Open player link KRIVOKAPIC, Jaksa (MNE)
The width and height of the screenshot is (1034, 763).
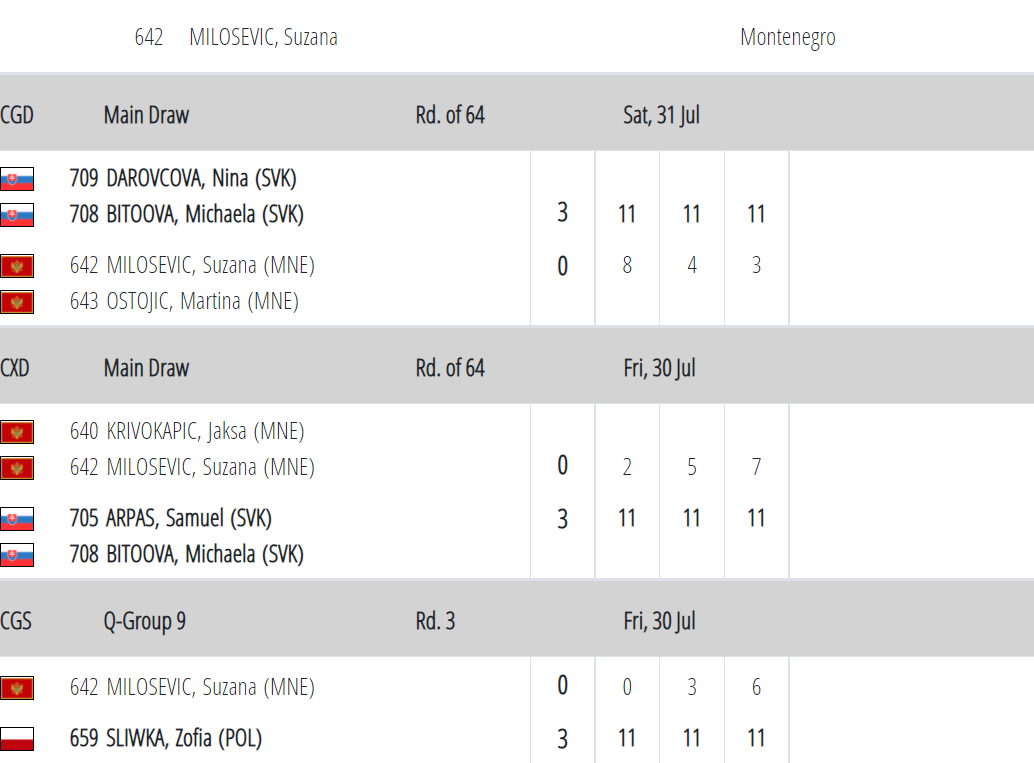(x=187, y=432)
